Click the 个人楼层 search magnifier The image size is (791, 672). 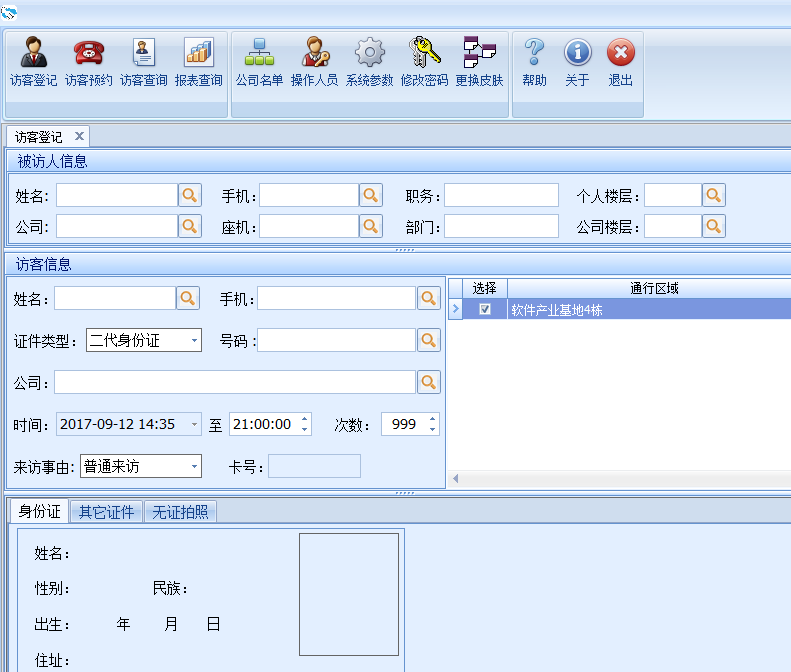pos(714,195)
